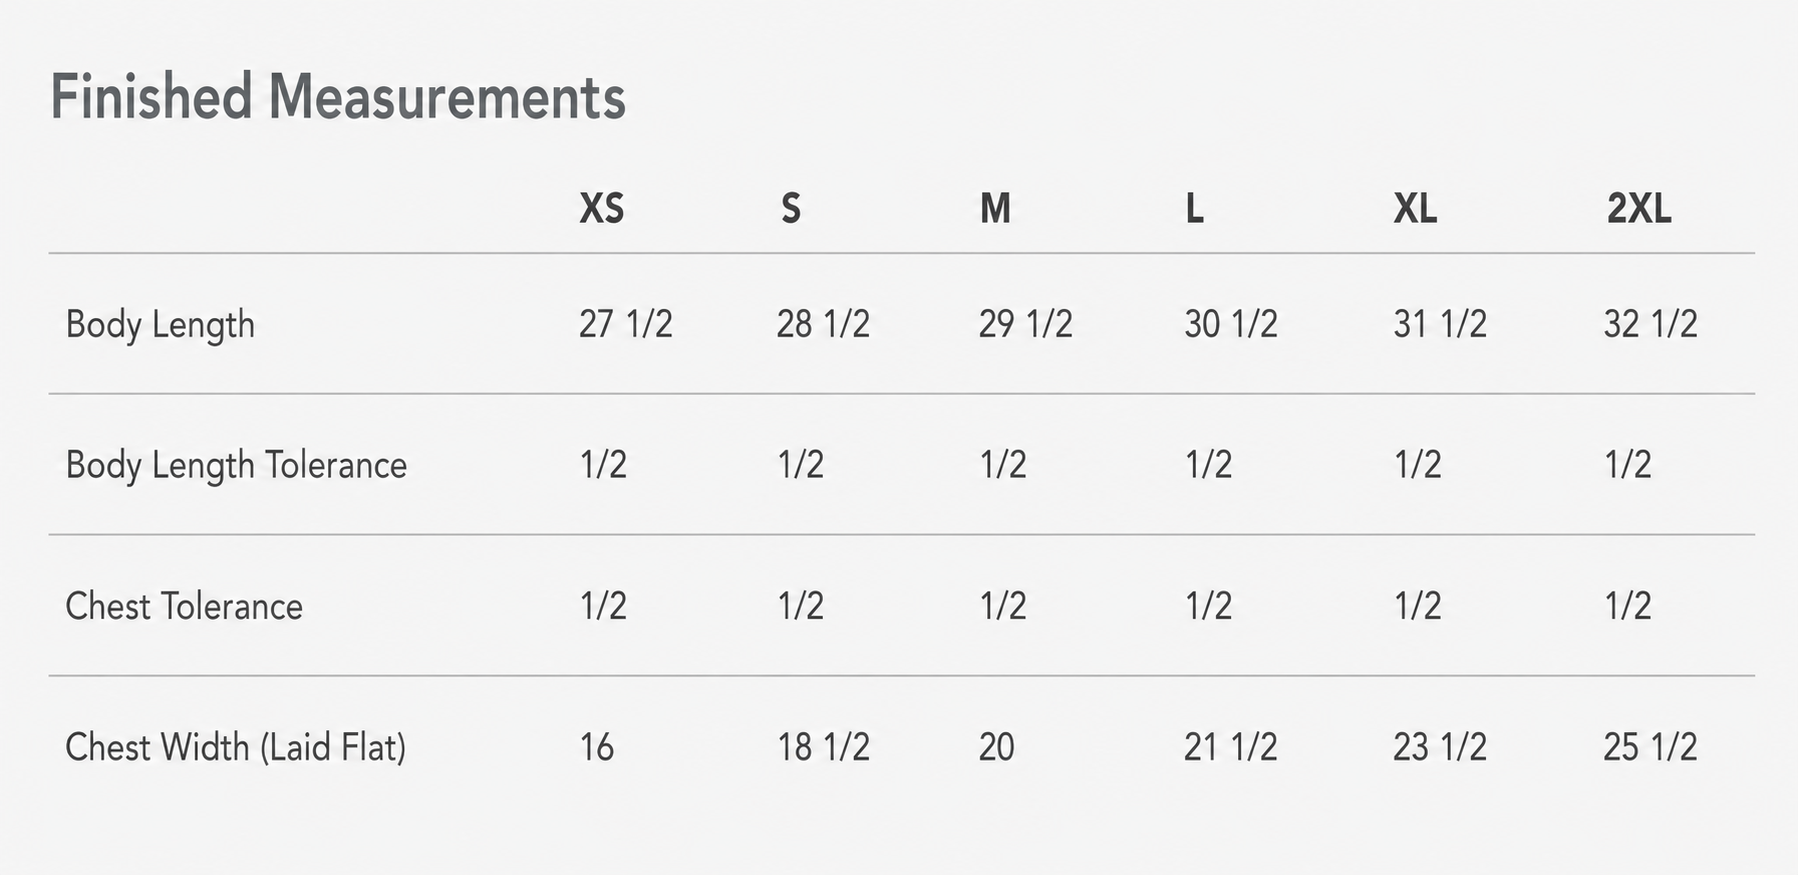Screen dimensions: 1798x875
Task: Select the 27 1/2 body length cell
Action: pos(626,324)
